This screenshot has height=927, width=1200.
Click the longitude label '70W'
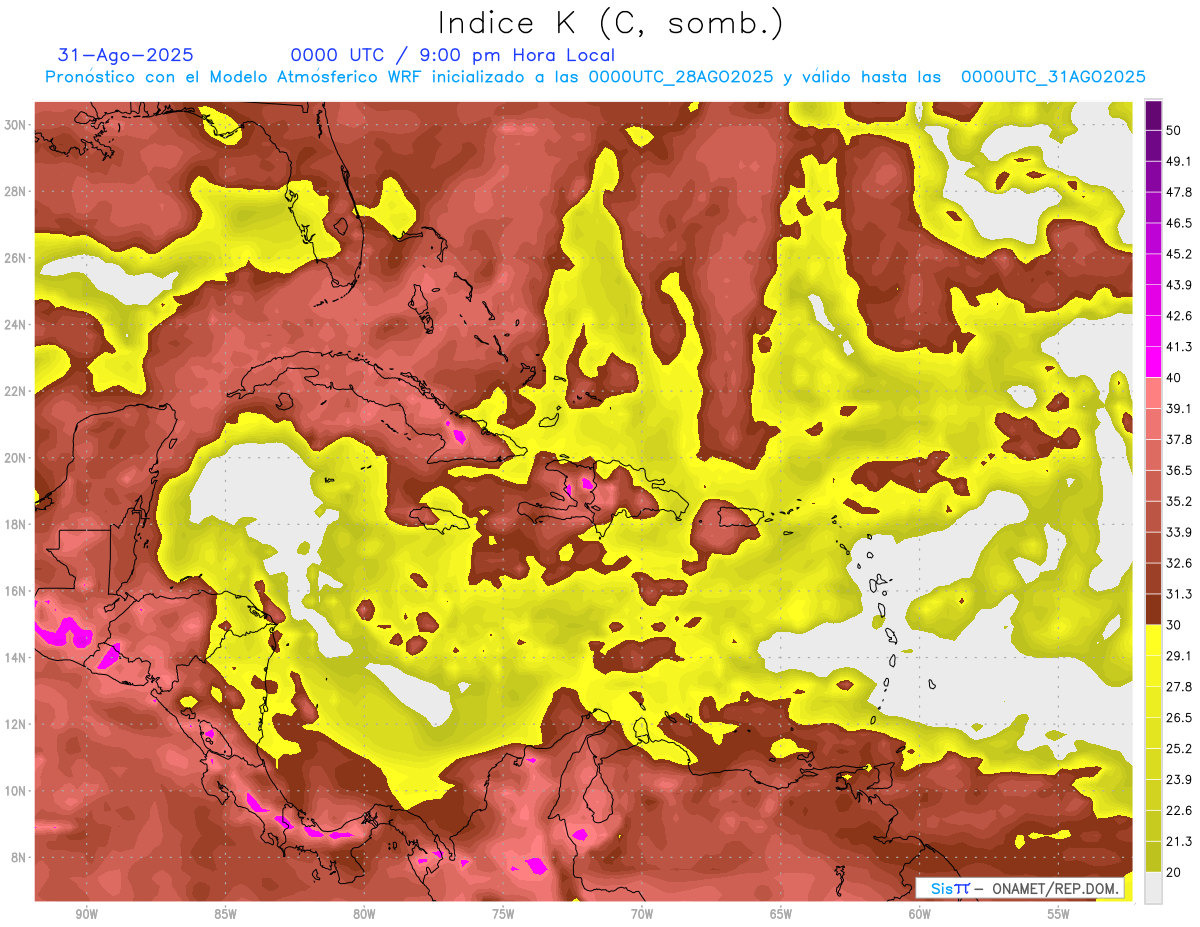(x=642, y=914)
